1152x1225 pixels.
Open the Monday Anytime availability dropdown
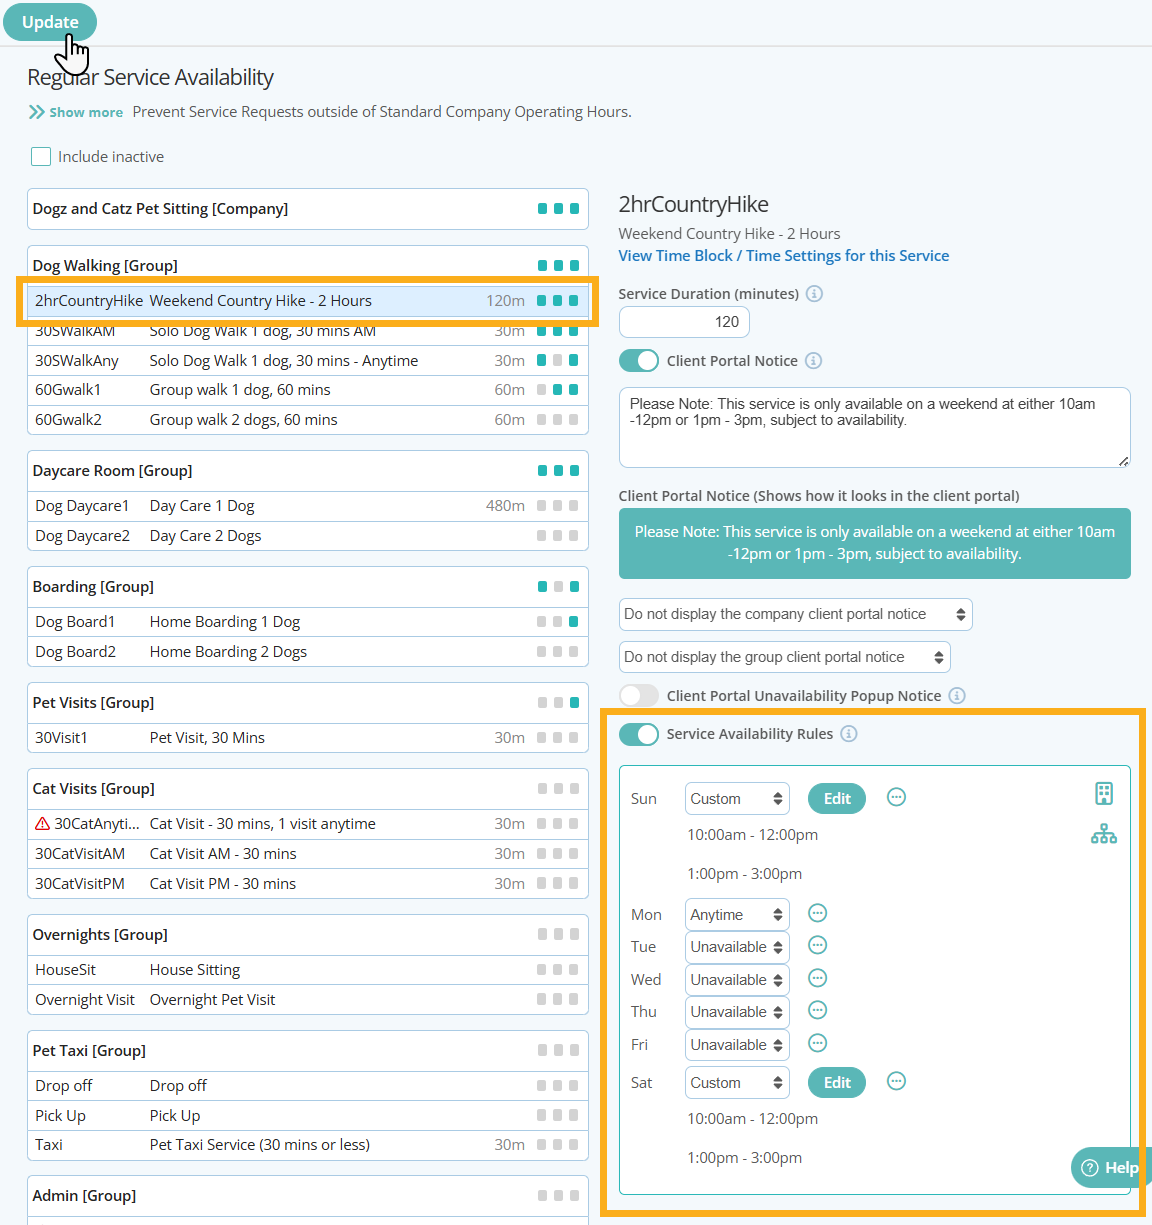737,913
